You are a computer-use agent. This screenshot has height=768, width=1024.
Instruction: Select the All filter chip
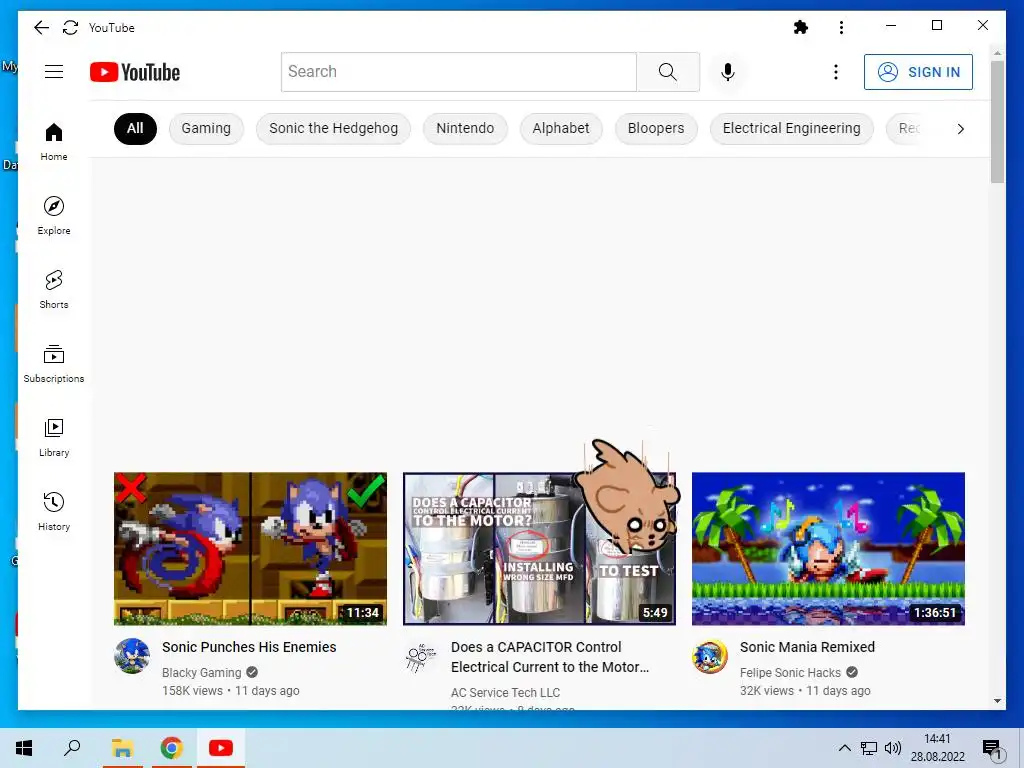[x=135, y=129]
